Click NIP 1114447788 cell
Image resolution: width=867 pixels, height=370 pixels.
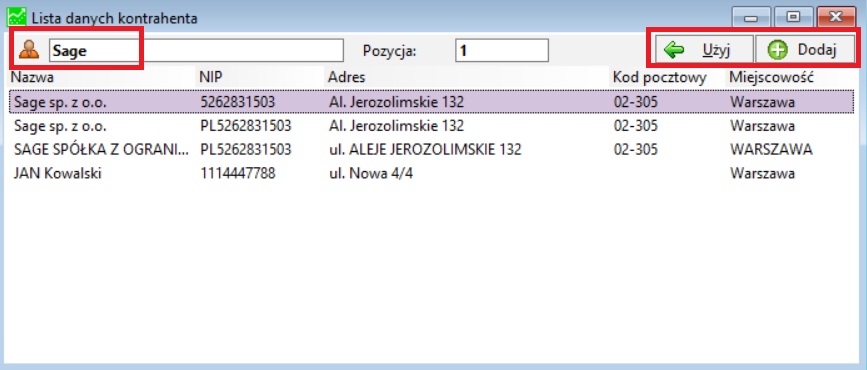coord(238,174)
